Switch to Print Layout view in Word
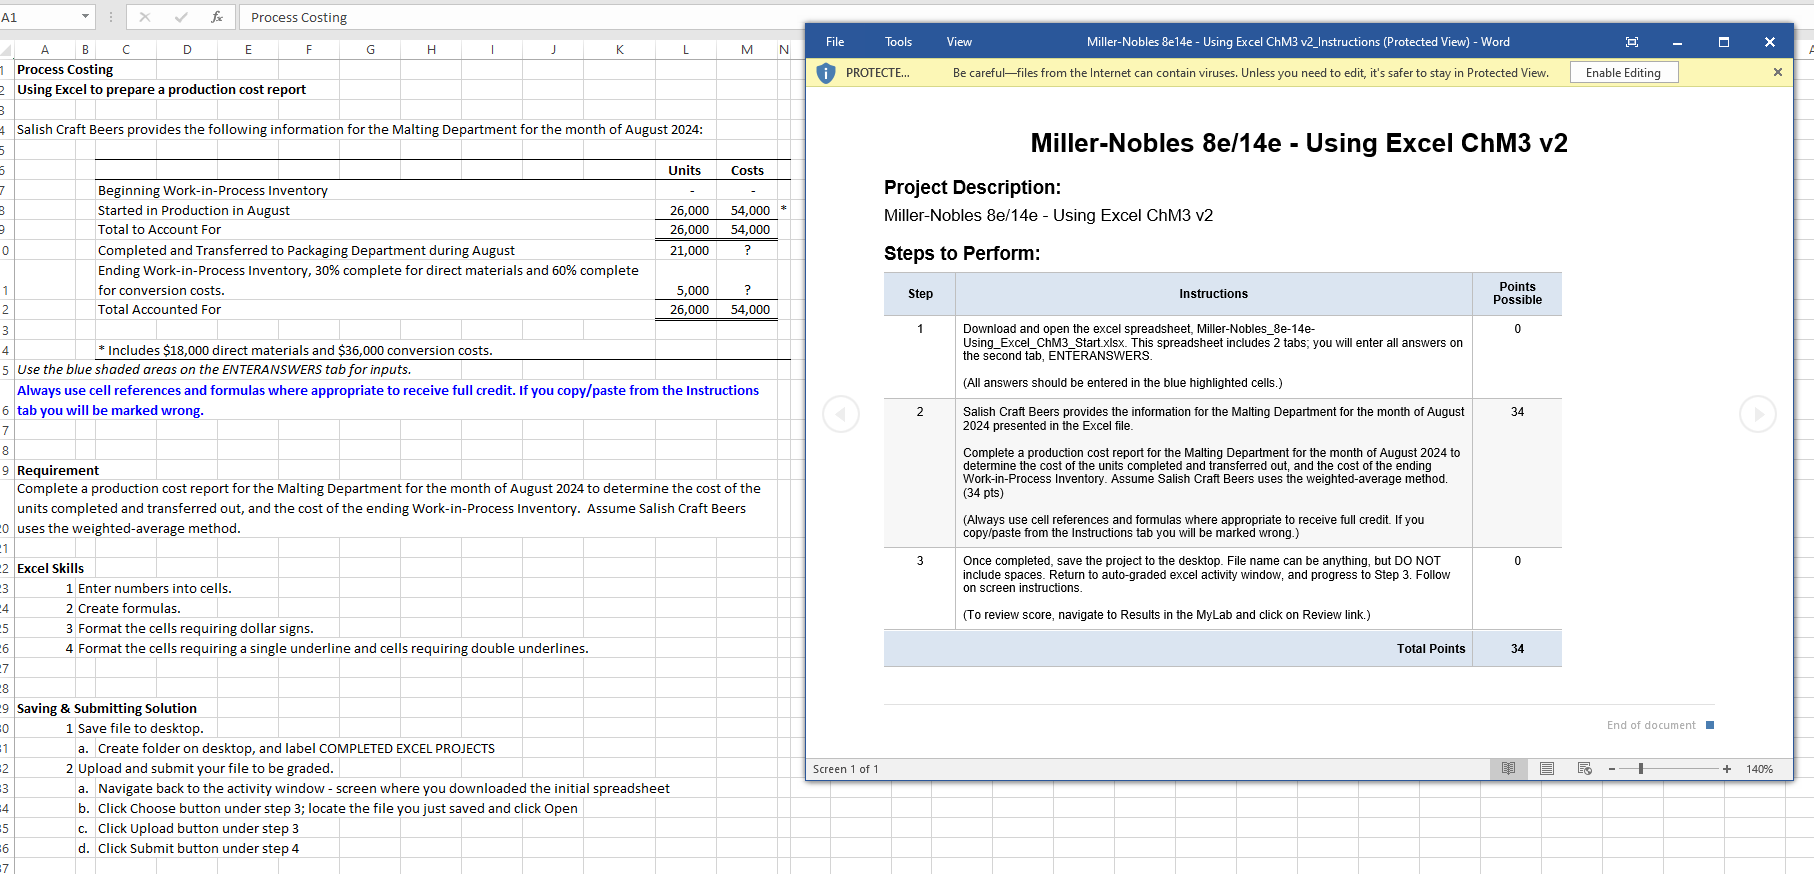This screenshot has height=874, width=1814. [1547, 769]
